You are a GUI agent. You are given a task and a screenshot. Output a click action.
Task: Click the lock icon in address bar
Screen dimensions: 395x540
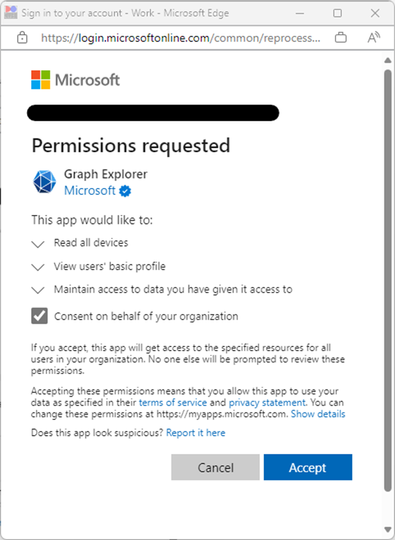tap(22, 38)
